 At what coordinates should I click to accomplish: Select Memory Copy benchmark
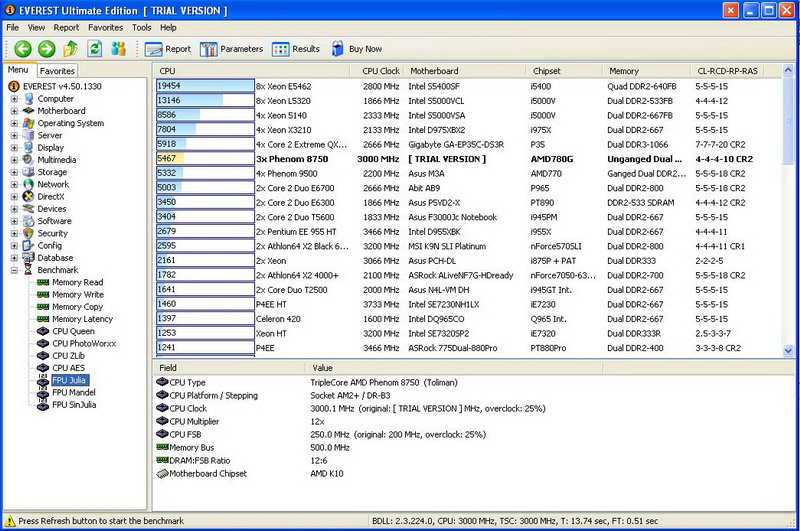click(x=78, y=307)
